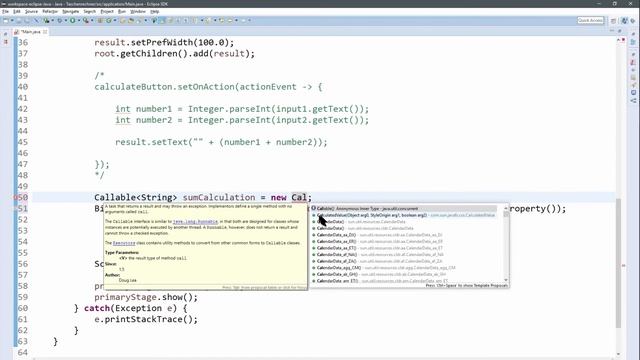
Task: Click primaryStage.show() on line 59
Action: click(146, 297)
